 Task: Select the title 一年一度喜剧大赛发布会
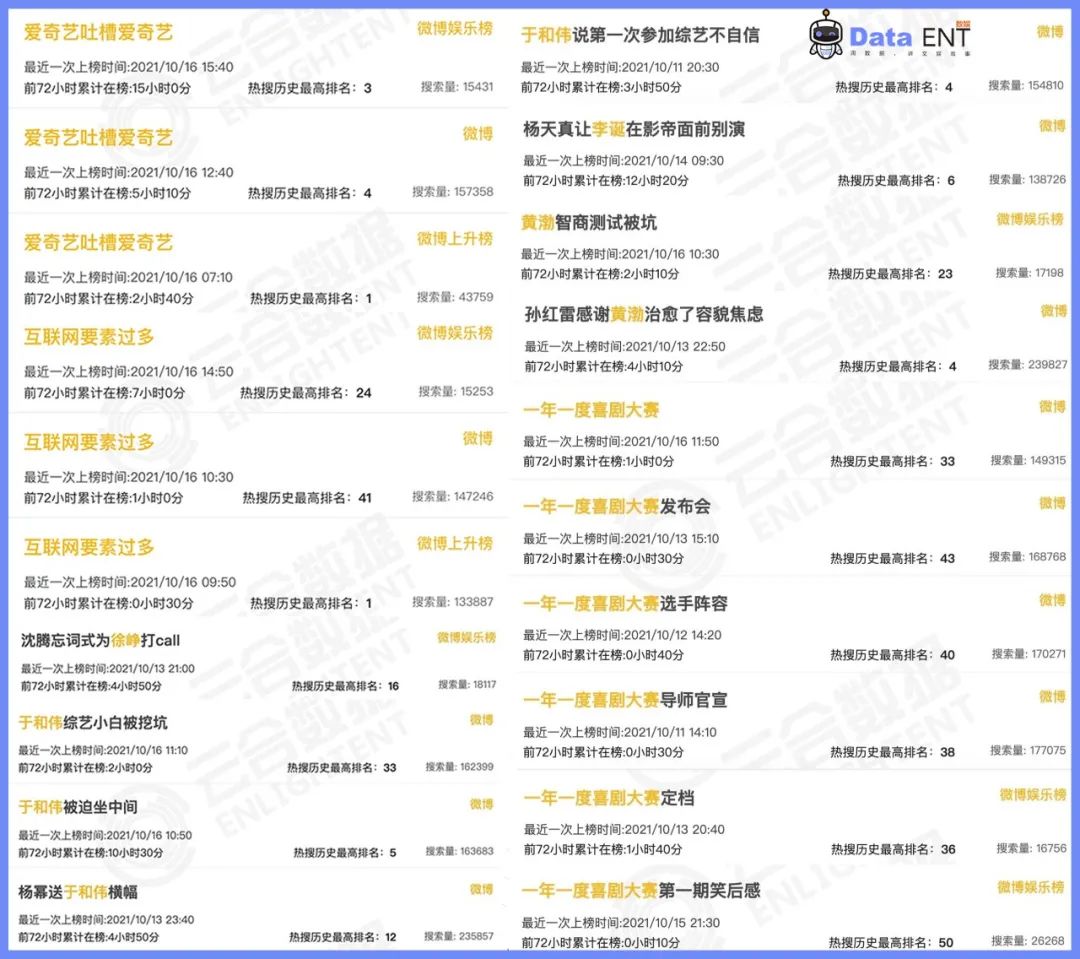(x=616, y=506)
